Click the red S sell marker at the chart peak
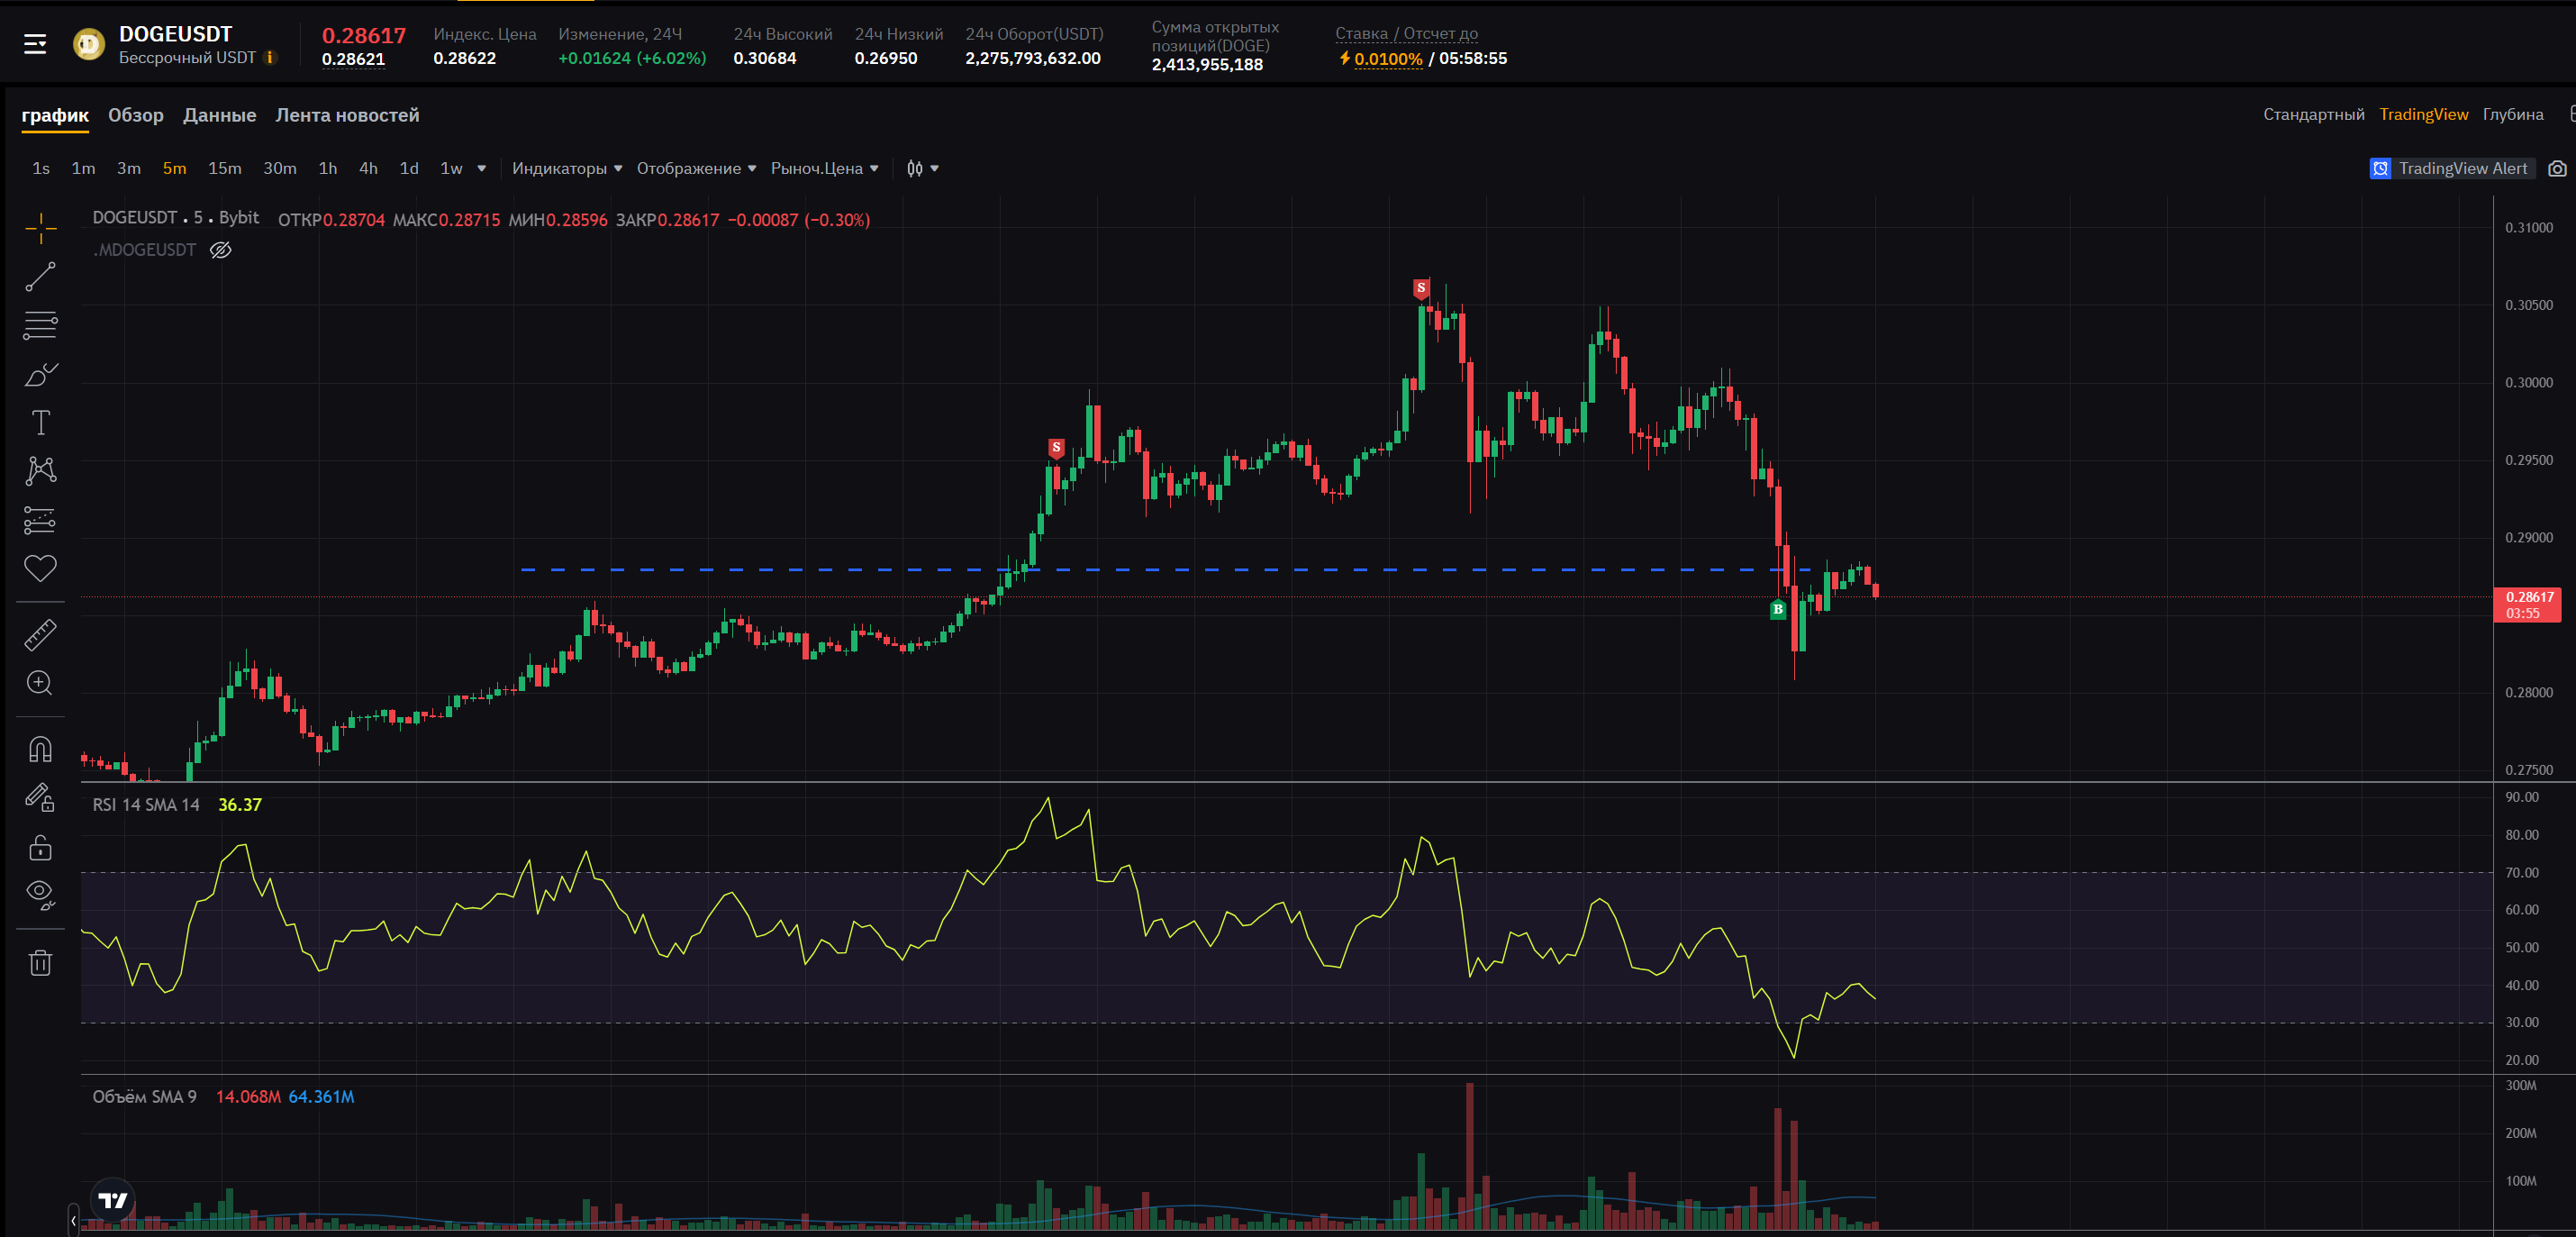 coord(1420,288)
